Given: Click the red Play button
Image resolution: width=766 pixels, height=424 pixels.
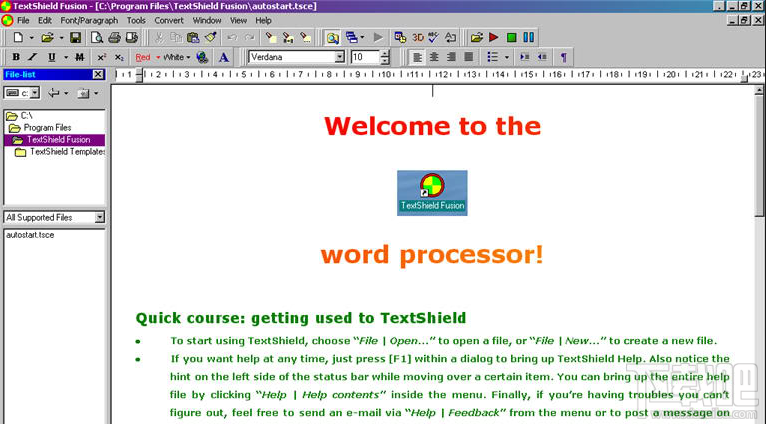Looking at the screenshot, I should click(493, 38).
